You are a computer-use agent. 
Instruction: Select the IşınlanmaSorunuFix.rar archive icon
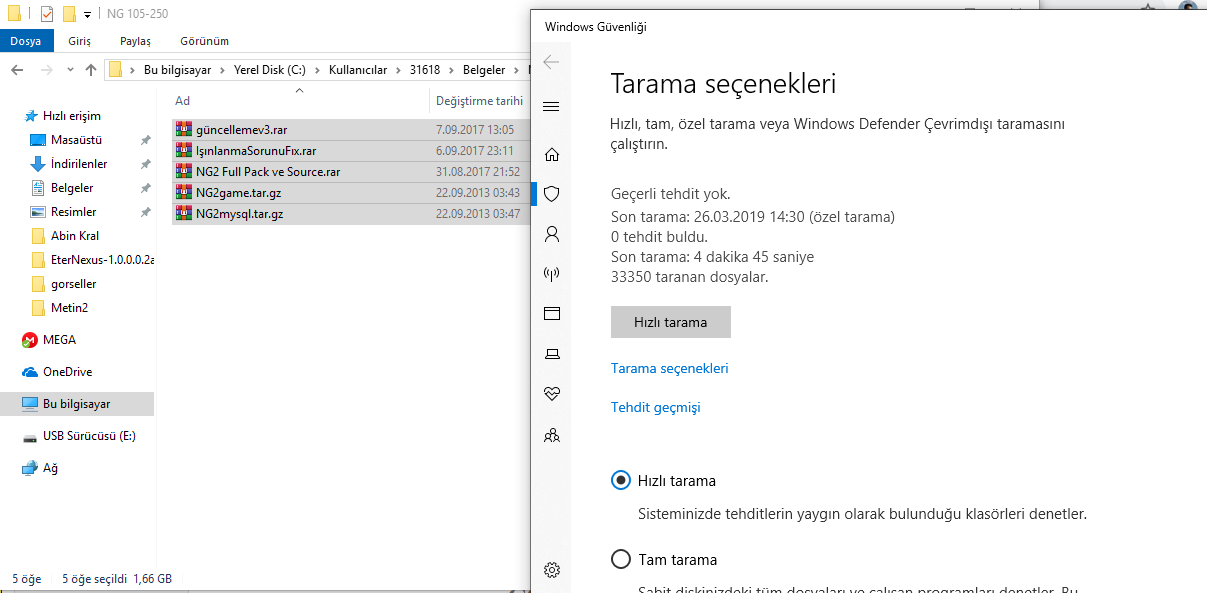point(183,151)
